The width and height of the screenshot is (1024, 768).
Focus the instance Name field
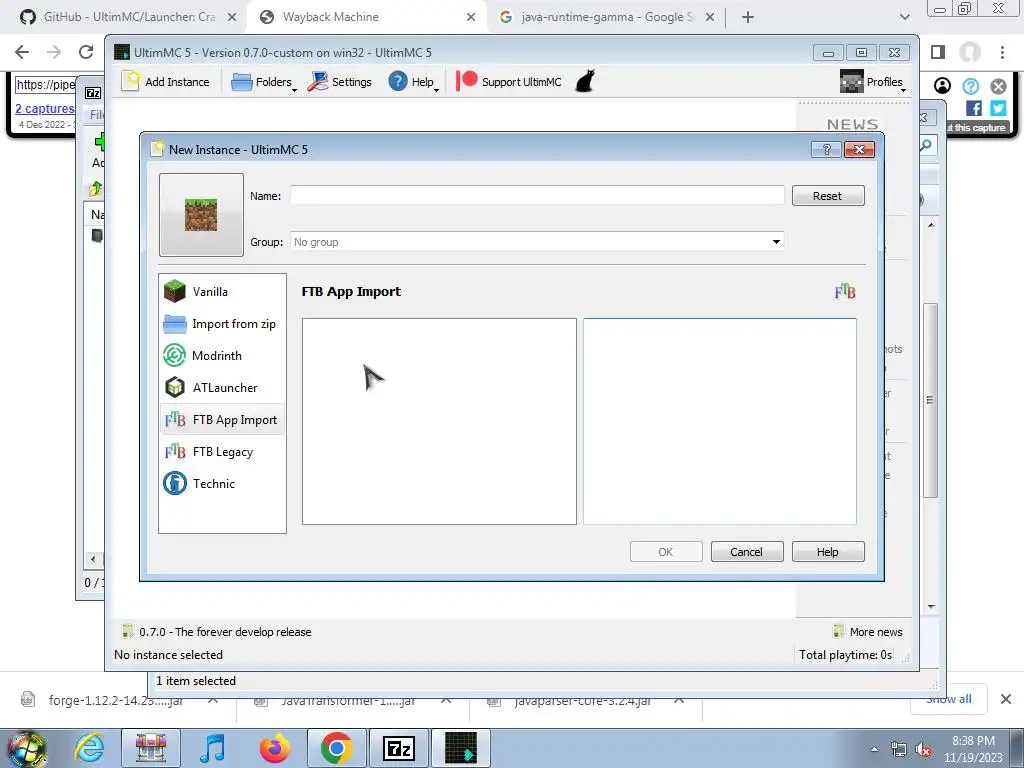point(537,195)
